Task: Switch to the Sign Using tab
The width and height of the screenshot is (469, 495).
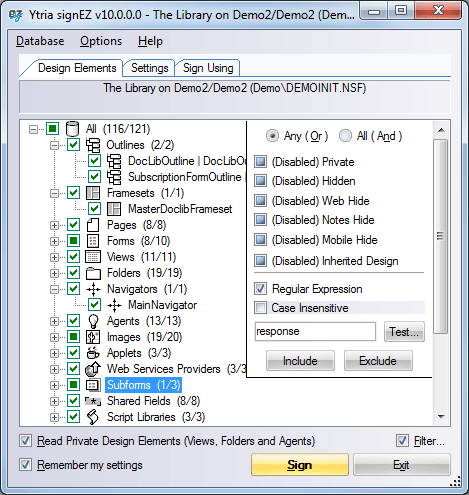Action: tap(208, 68)
